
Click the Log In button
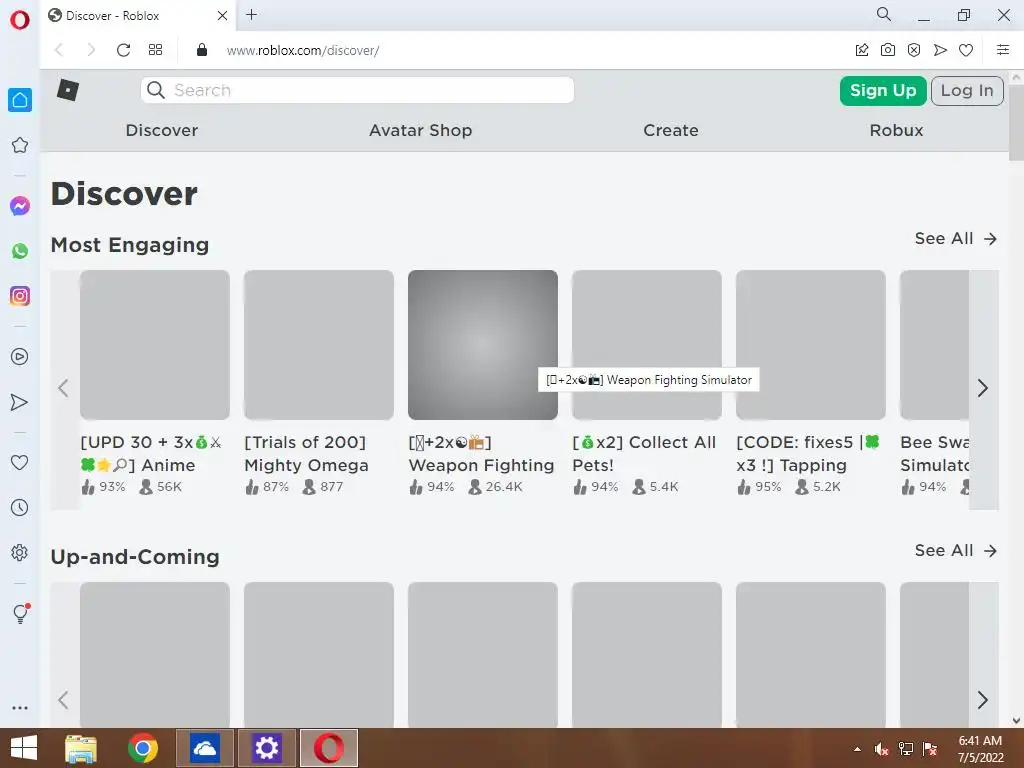tap(967, 91)
